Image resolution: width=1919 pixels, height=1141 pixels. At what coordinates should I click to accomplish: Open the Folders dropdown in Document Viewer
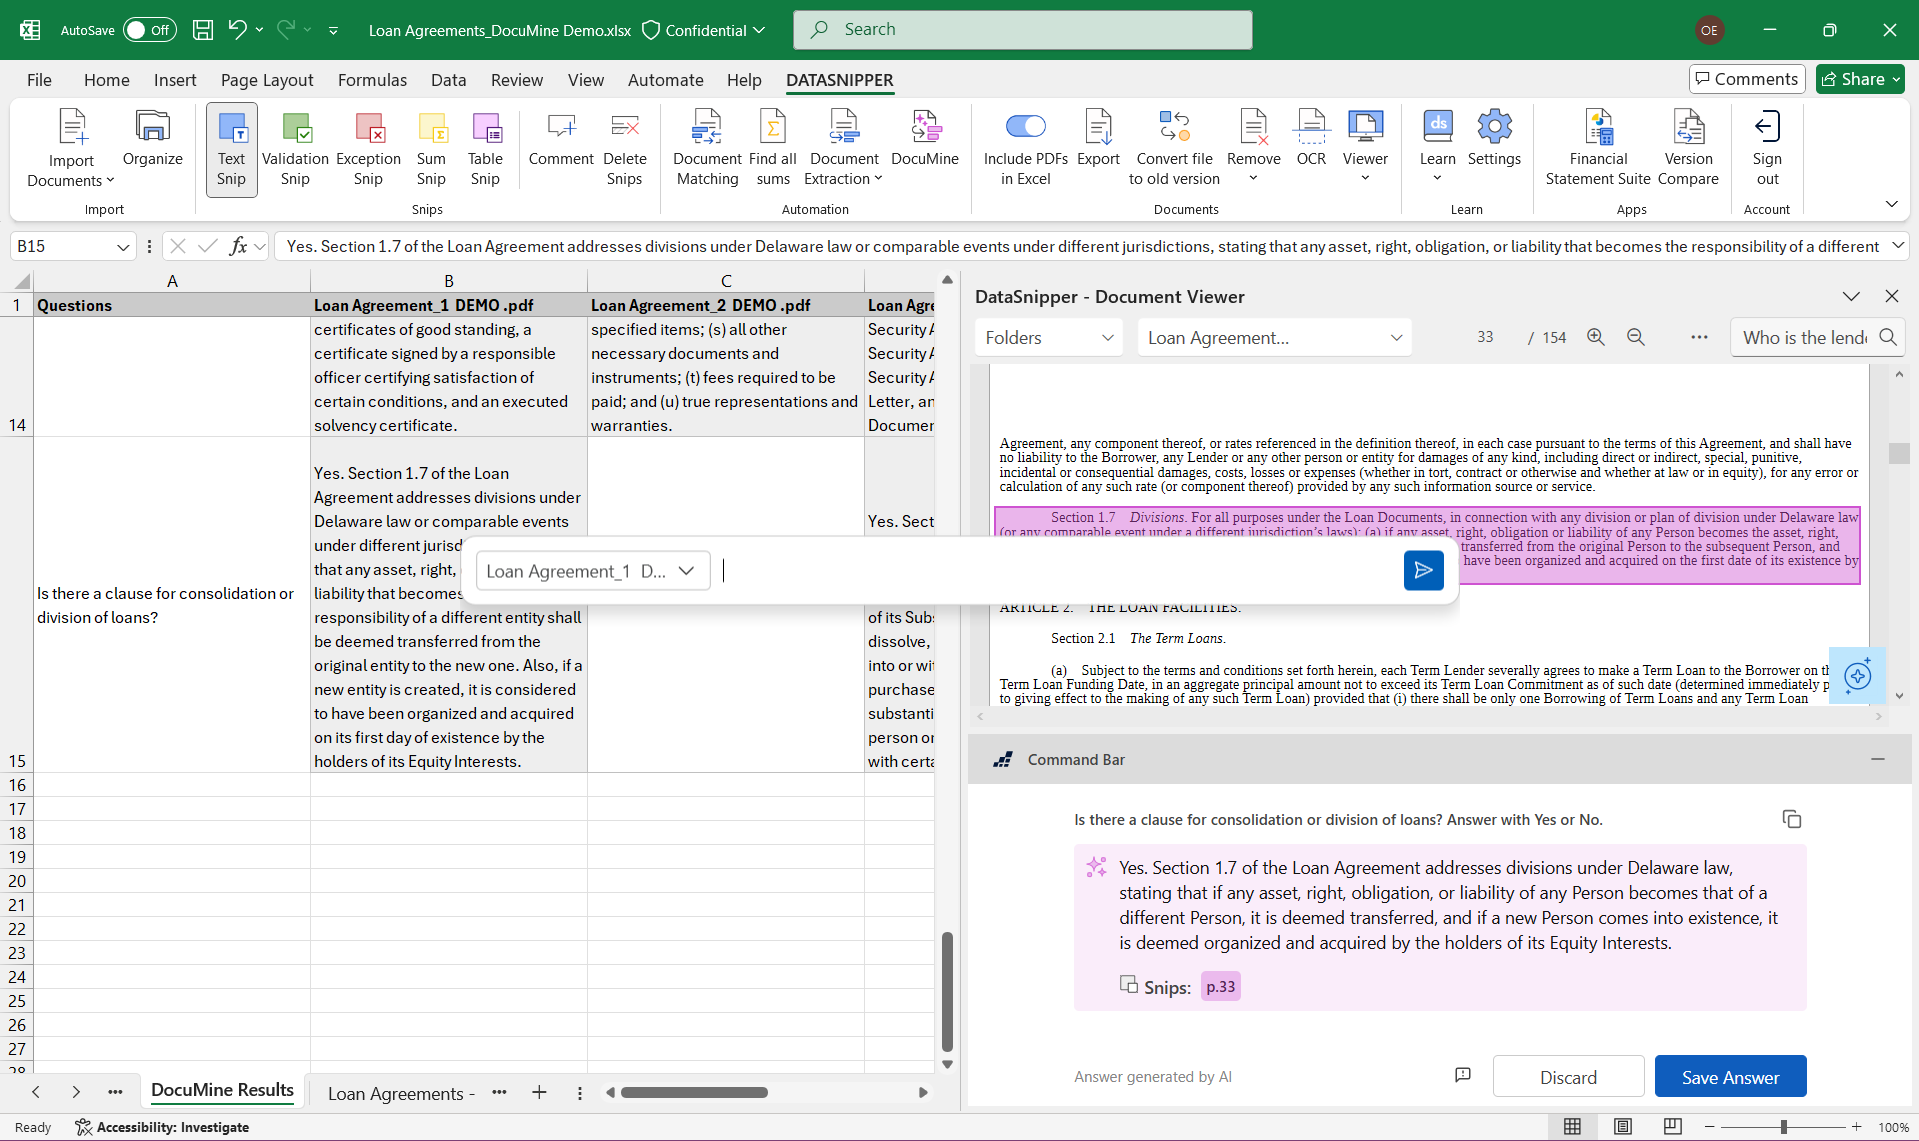pyautogui.click(x=1048, y=338)
